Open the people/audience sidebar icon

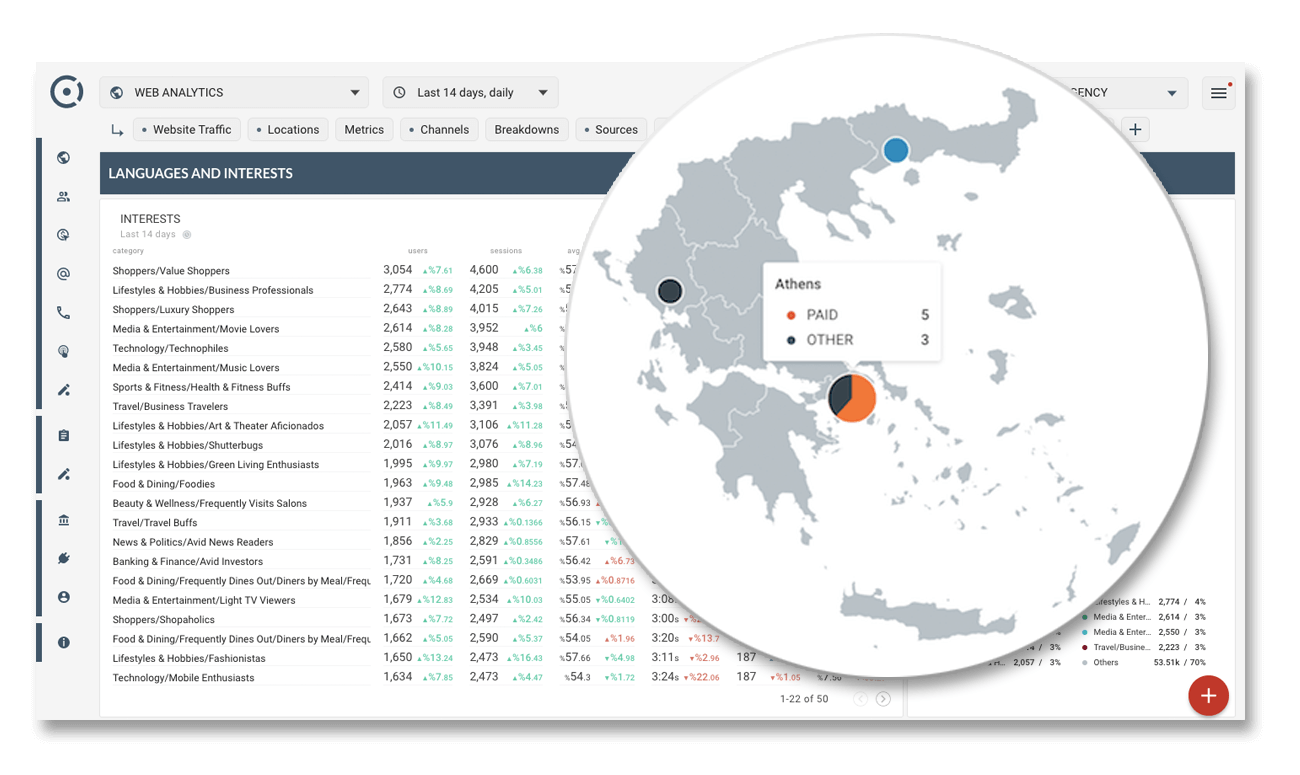[64, 197]
